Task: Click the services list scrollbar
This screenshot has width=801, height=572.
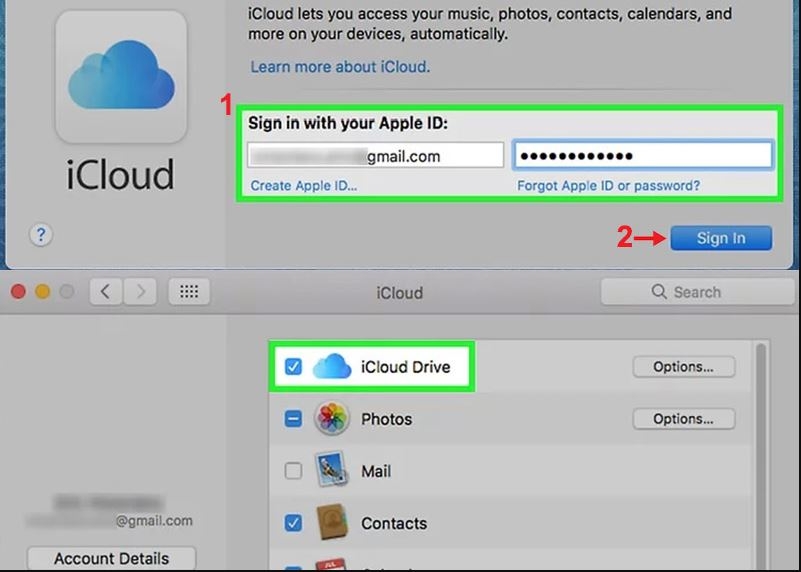Action: [761, 455]
